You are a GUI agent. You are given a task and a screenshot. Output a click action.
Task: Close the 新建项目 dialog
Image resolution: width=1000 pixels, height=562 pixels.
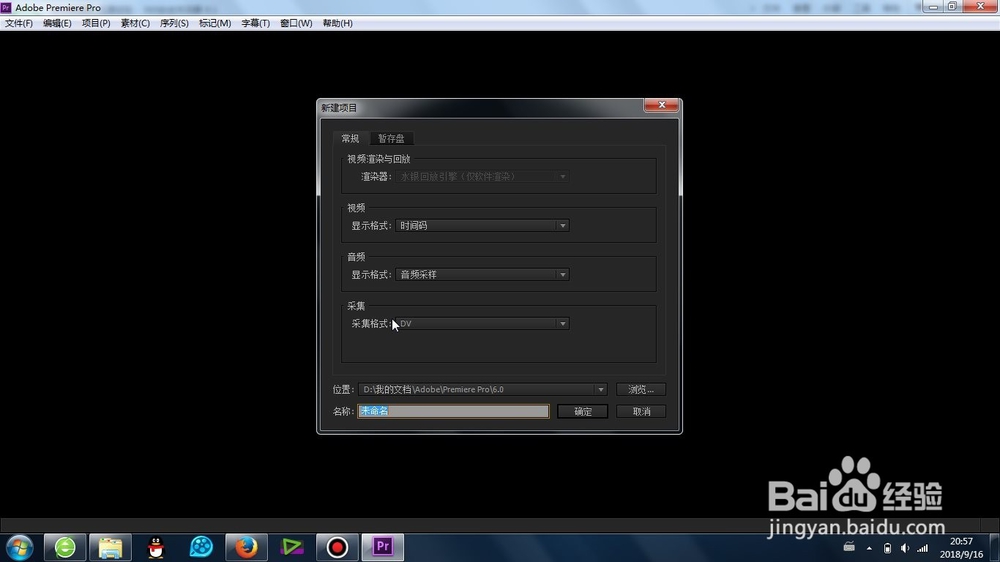pos(661,105)
